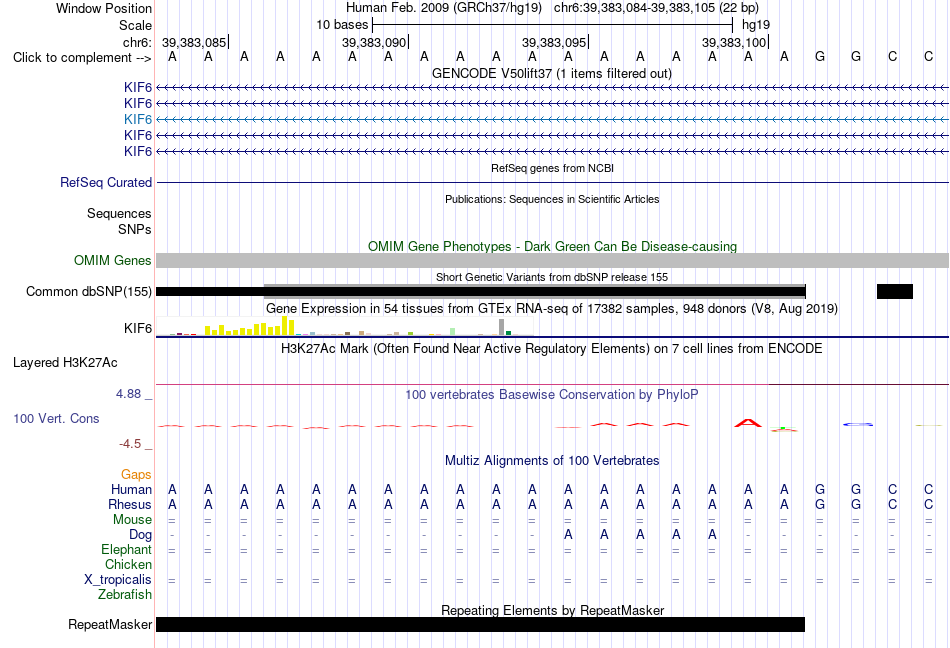950x648 pixels.
Task: Click the 39,383,095 position marker
Action: pyautogui.click(x=554, y=42)
